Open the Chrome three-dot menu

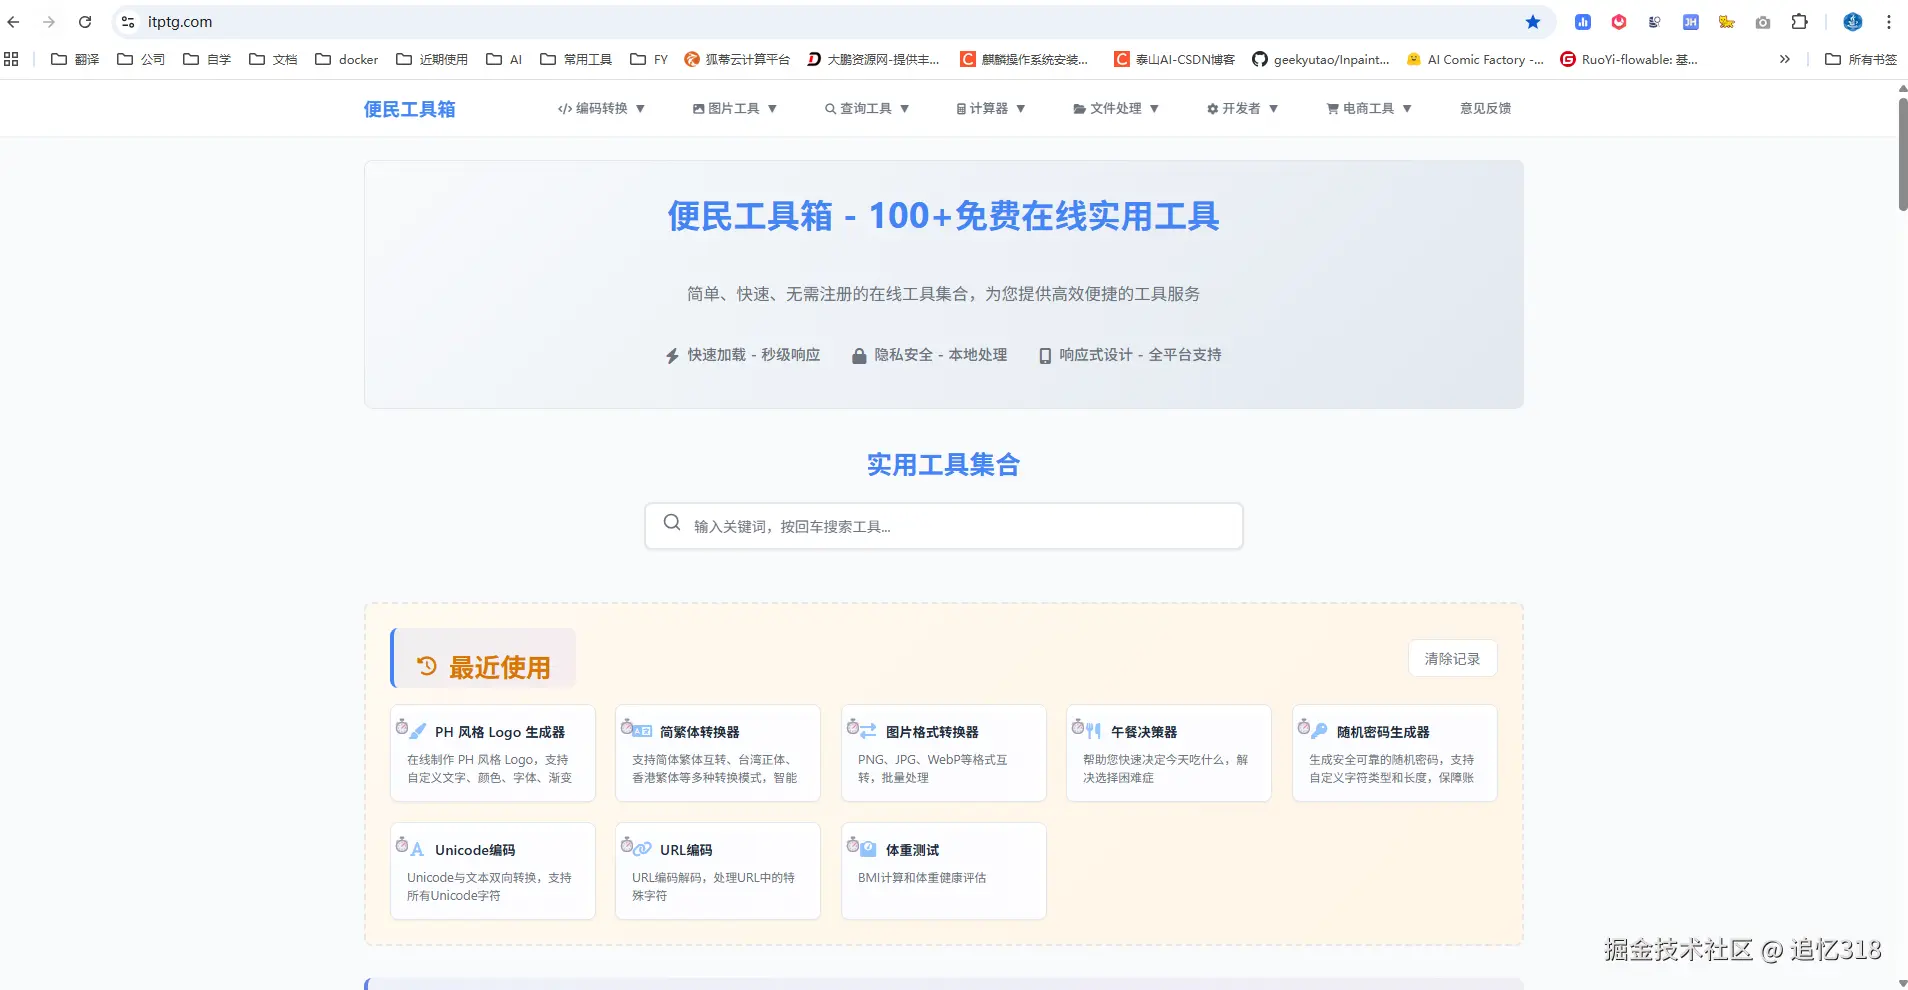1889,22
